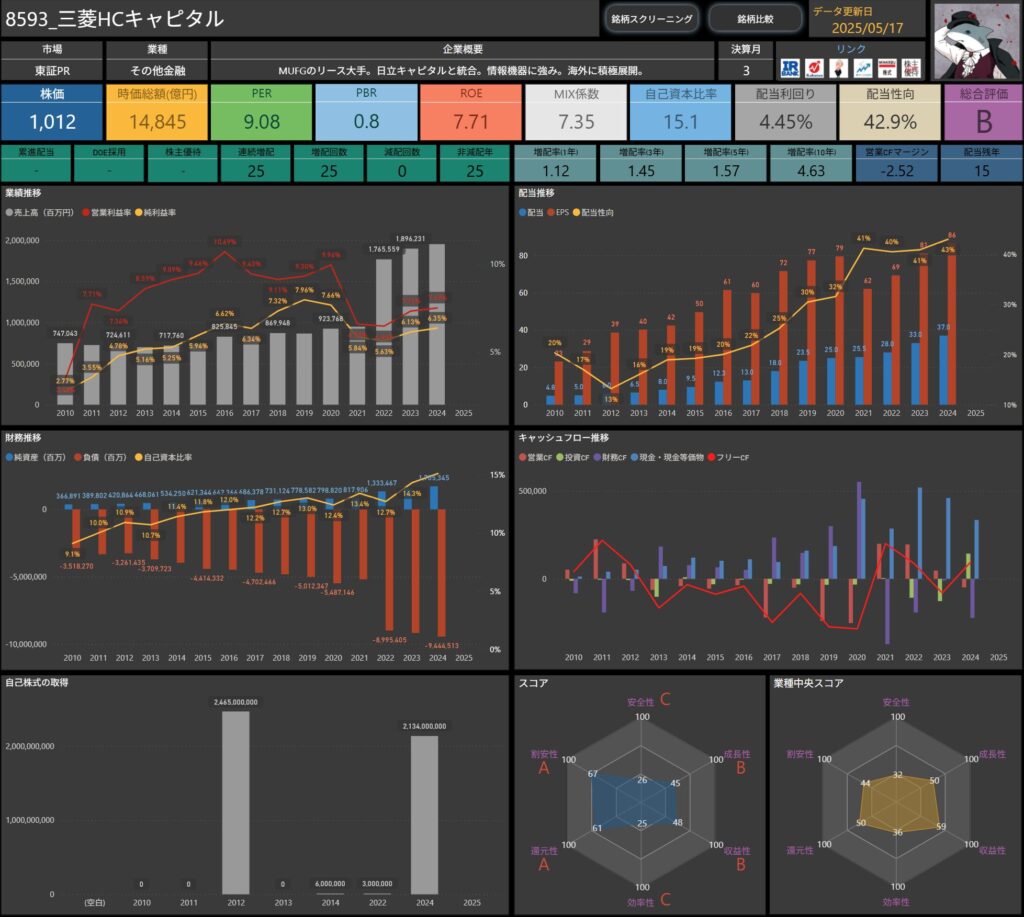
Task: Open the Rakuten securities link icon
Action: click(x=814, y=68)
